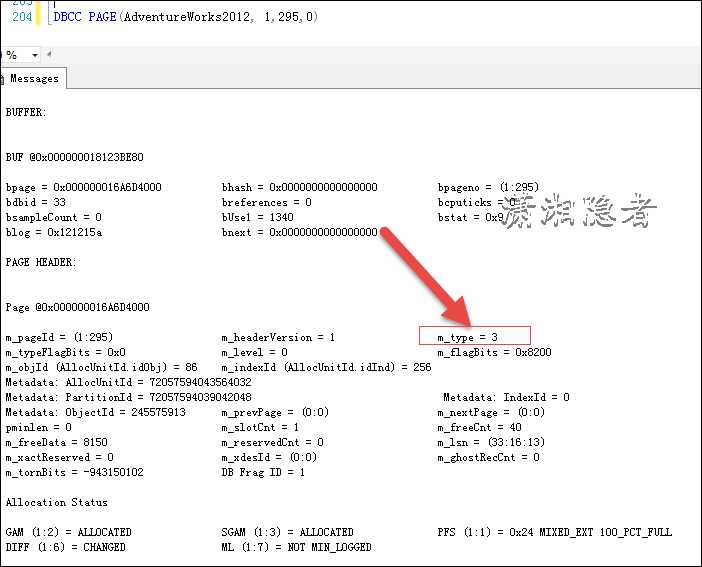Click PFS (1:1) = 0x24 MIXED_EXT line

coord(555,533)
